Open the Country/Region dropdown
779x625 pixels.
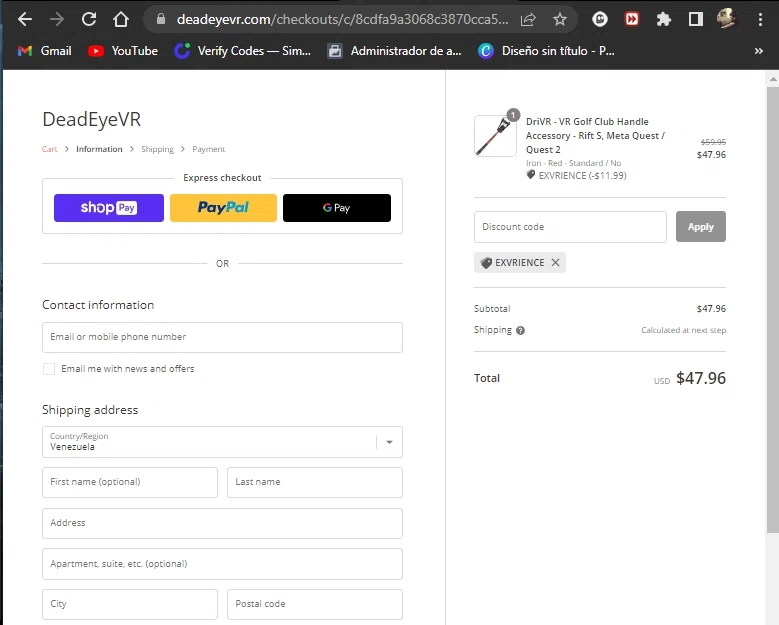[222, 442]
